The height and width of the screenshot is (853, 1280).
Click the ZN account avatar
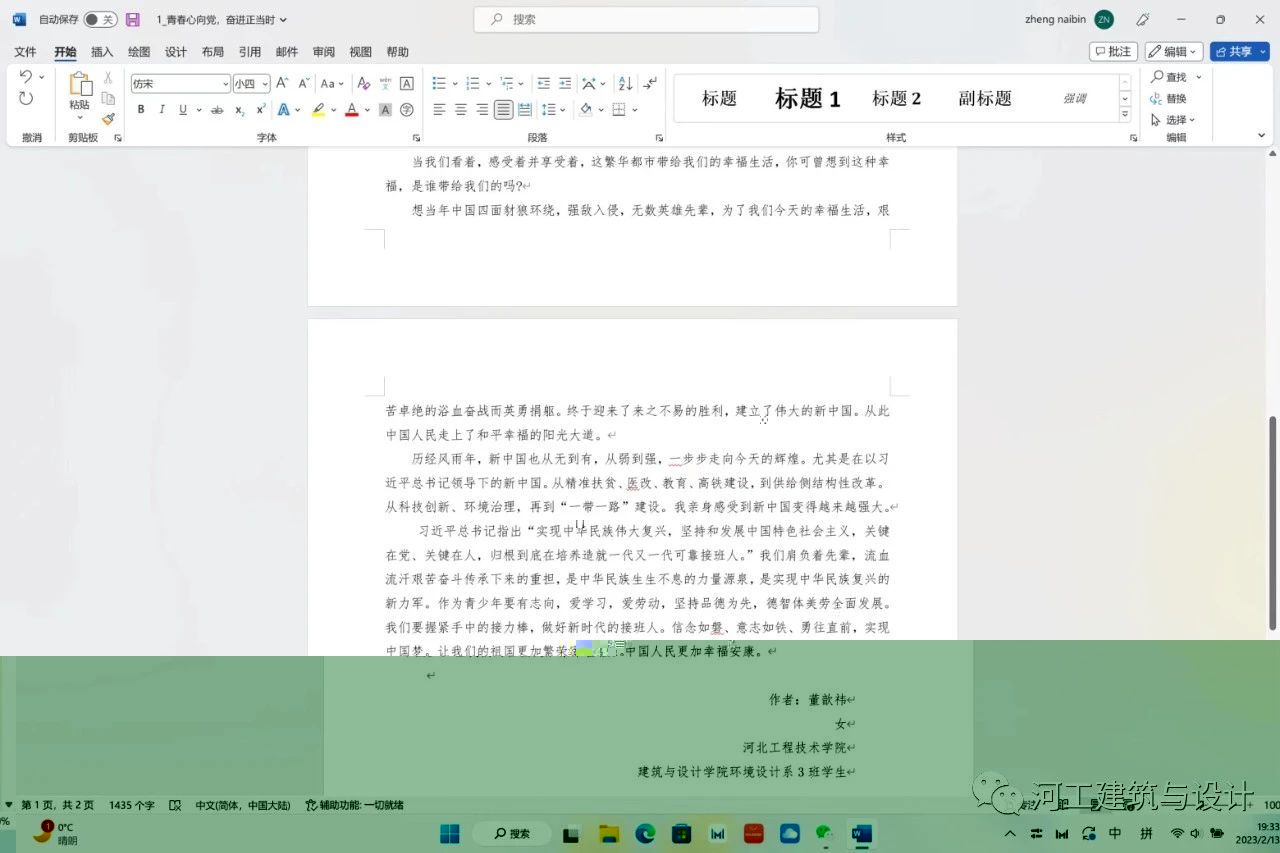tap(1104, 20)
